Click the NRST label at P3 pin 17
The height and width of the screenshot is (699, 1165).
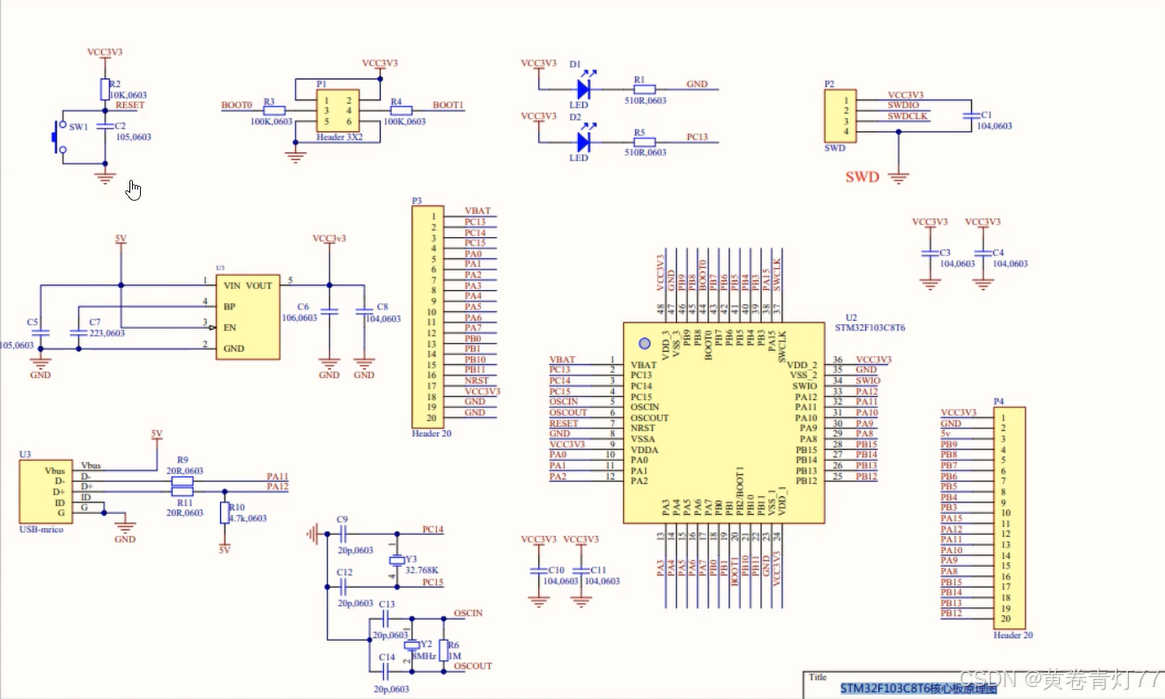click(477, 380)
